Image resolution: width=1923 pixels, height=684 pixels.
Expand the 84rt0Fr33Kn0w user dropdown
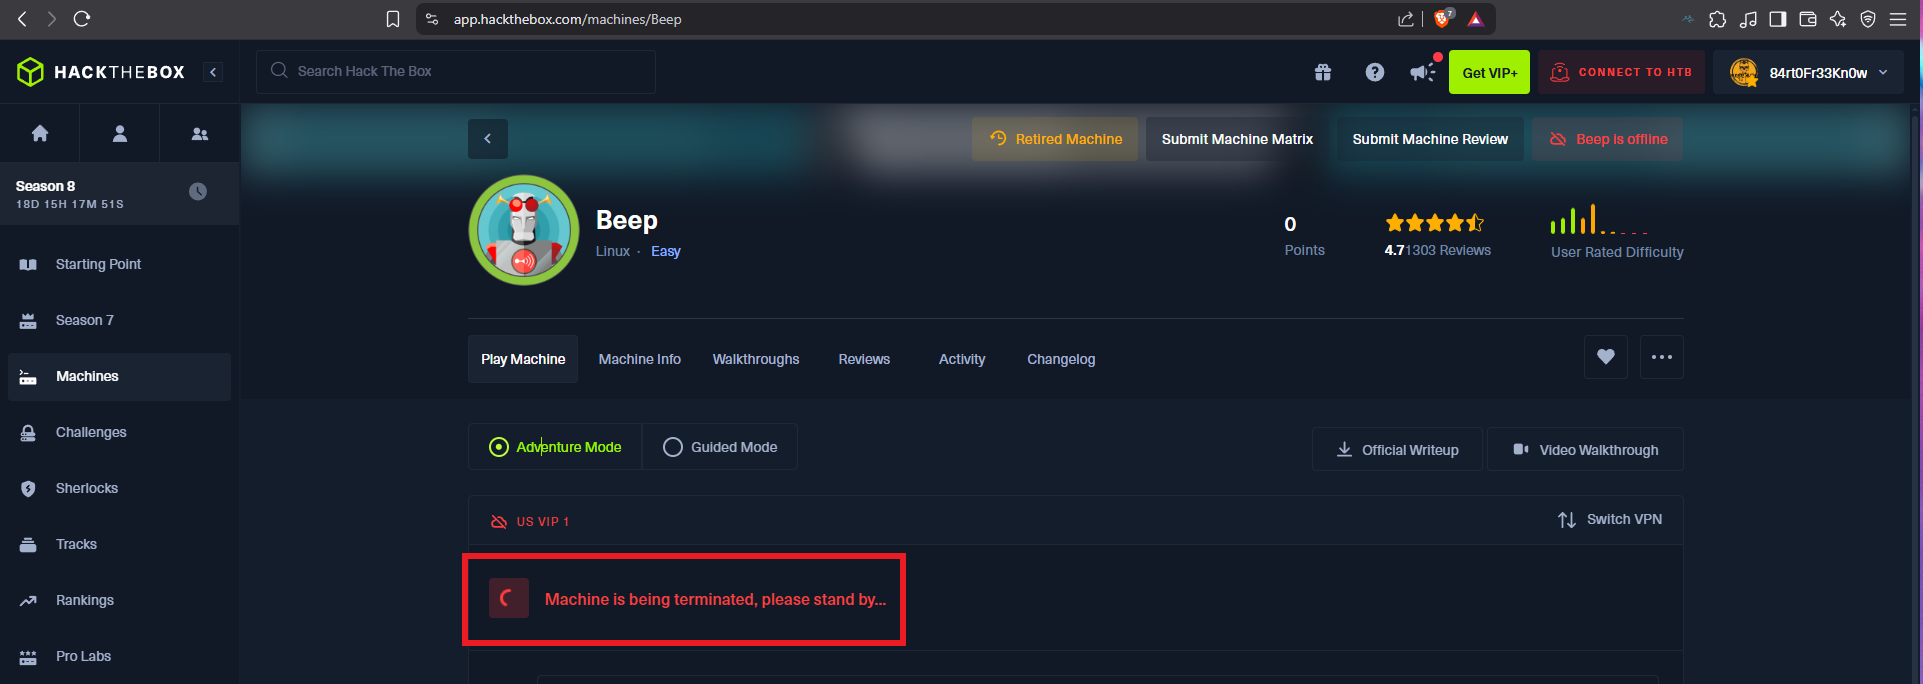(1808, 72)
